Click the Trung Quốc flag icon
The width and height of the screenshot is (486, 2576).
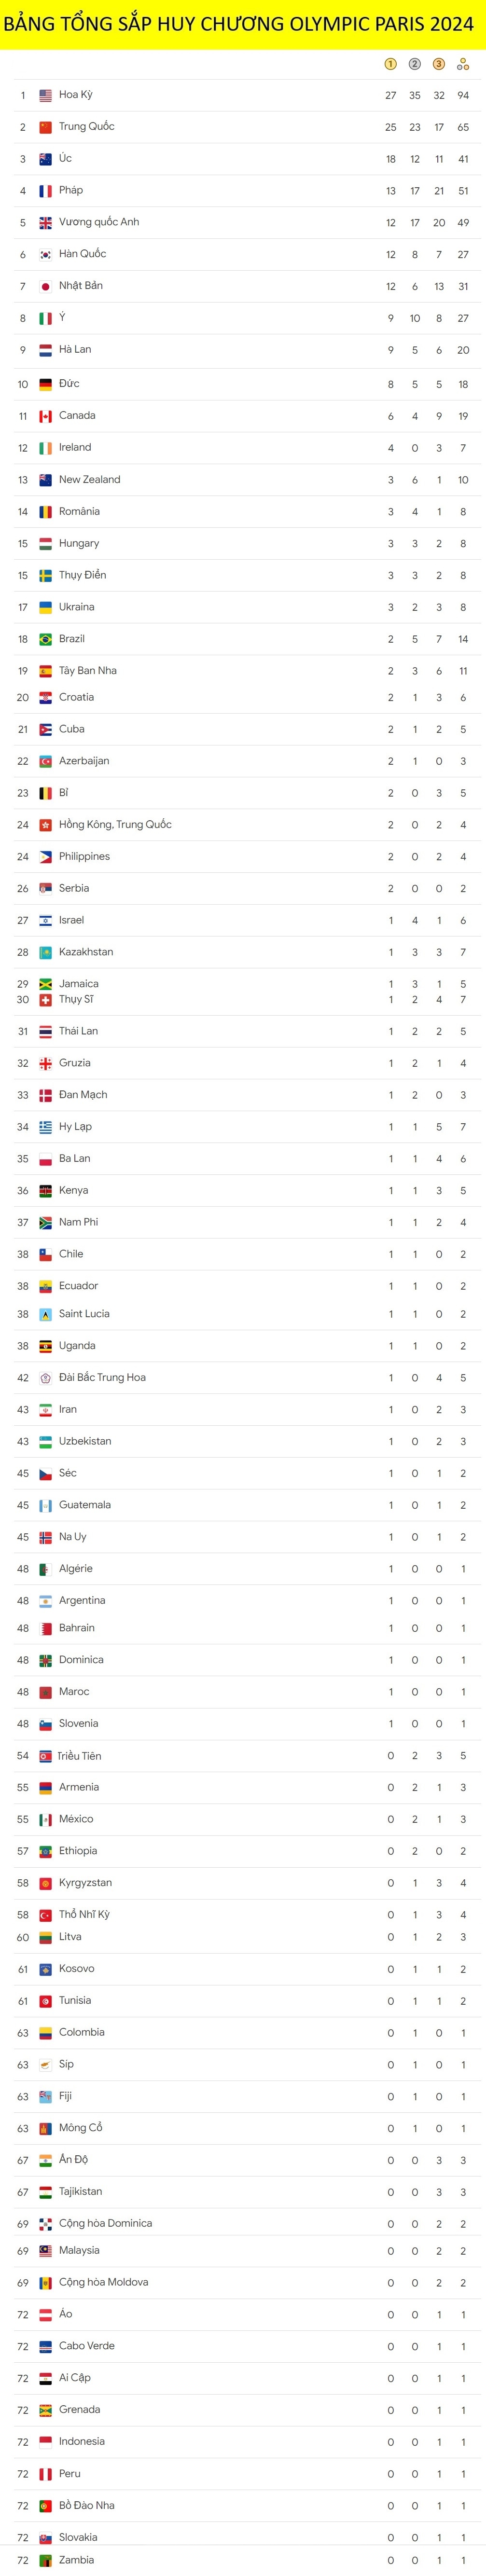(45, 127)
